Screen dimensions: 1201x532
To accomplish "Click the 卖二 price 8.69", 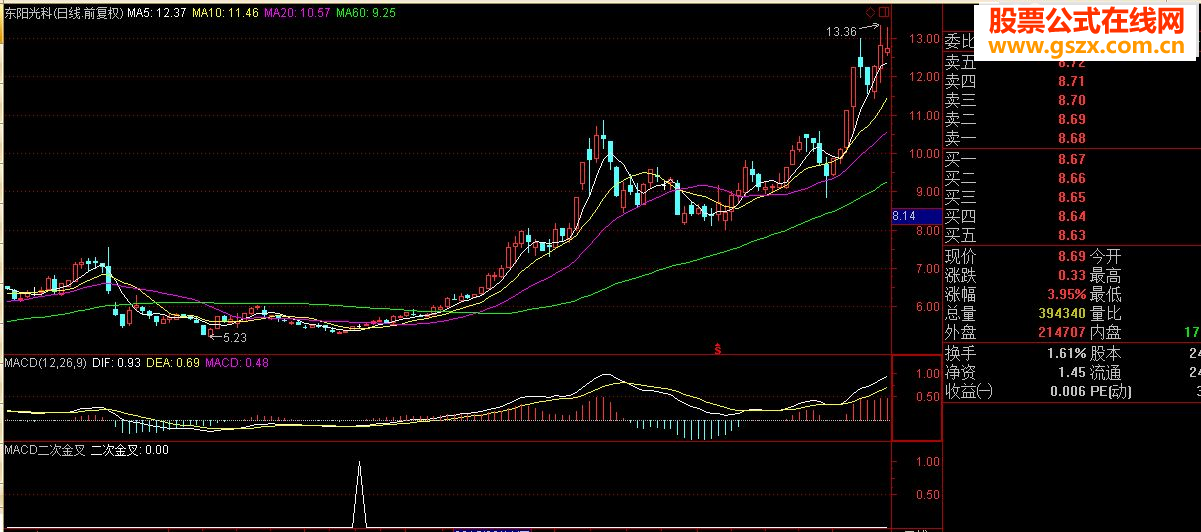I will pyautogui.click(x=1071, y=119).
